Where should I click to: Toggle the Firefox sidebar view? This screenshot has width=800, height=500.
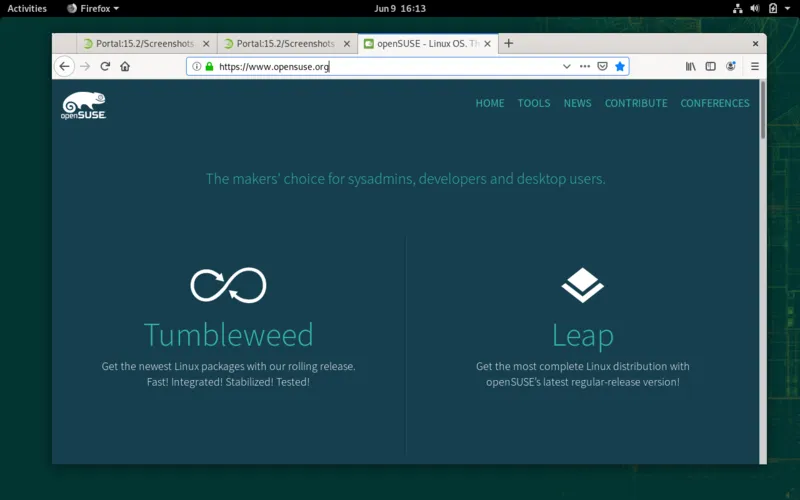tap(711, 66)
